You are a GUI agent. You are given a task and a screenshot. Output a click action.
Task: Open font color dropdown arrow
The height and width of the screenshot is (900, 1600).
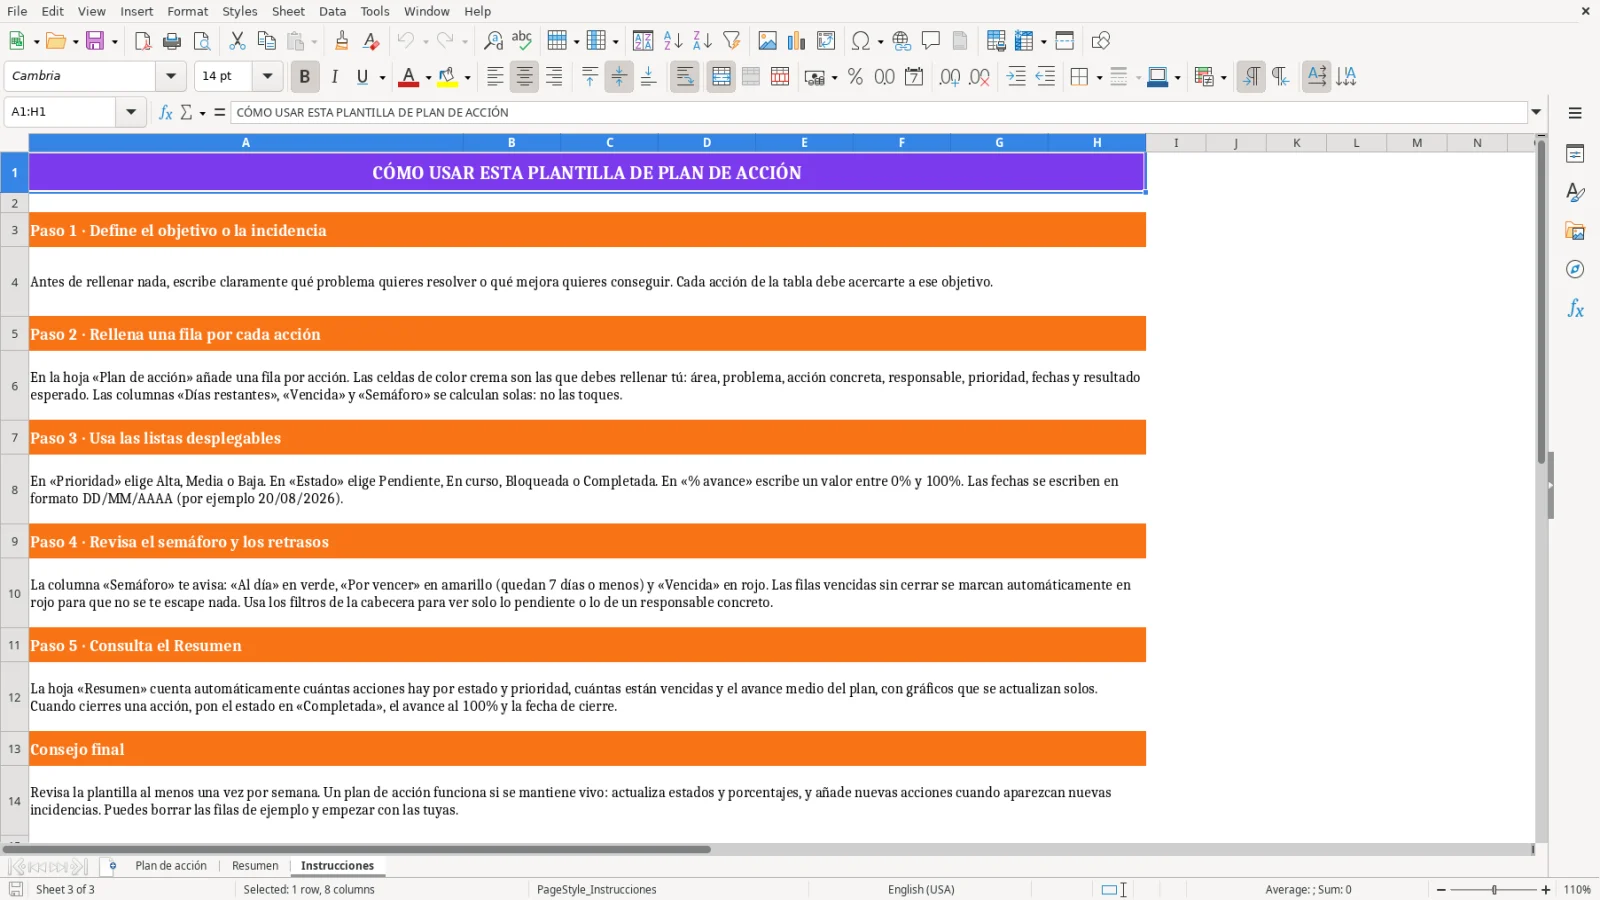point(428,77)
